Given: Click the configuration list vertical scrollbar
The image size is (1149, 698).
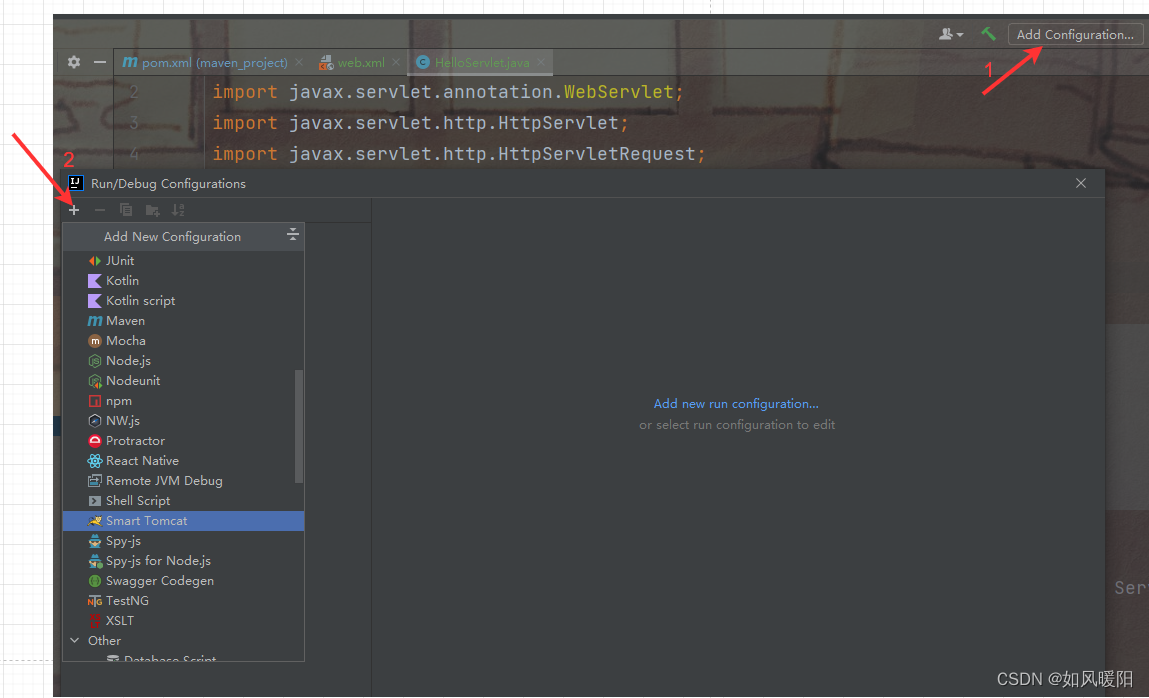Looking at the screenshot, I should (298, 426).
